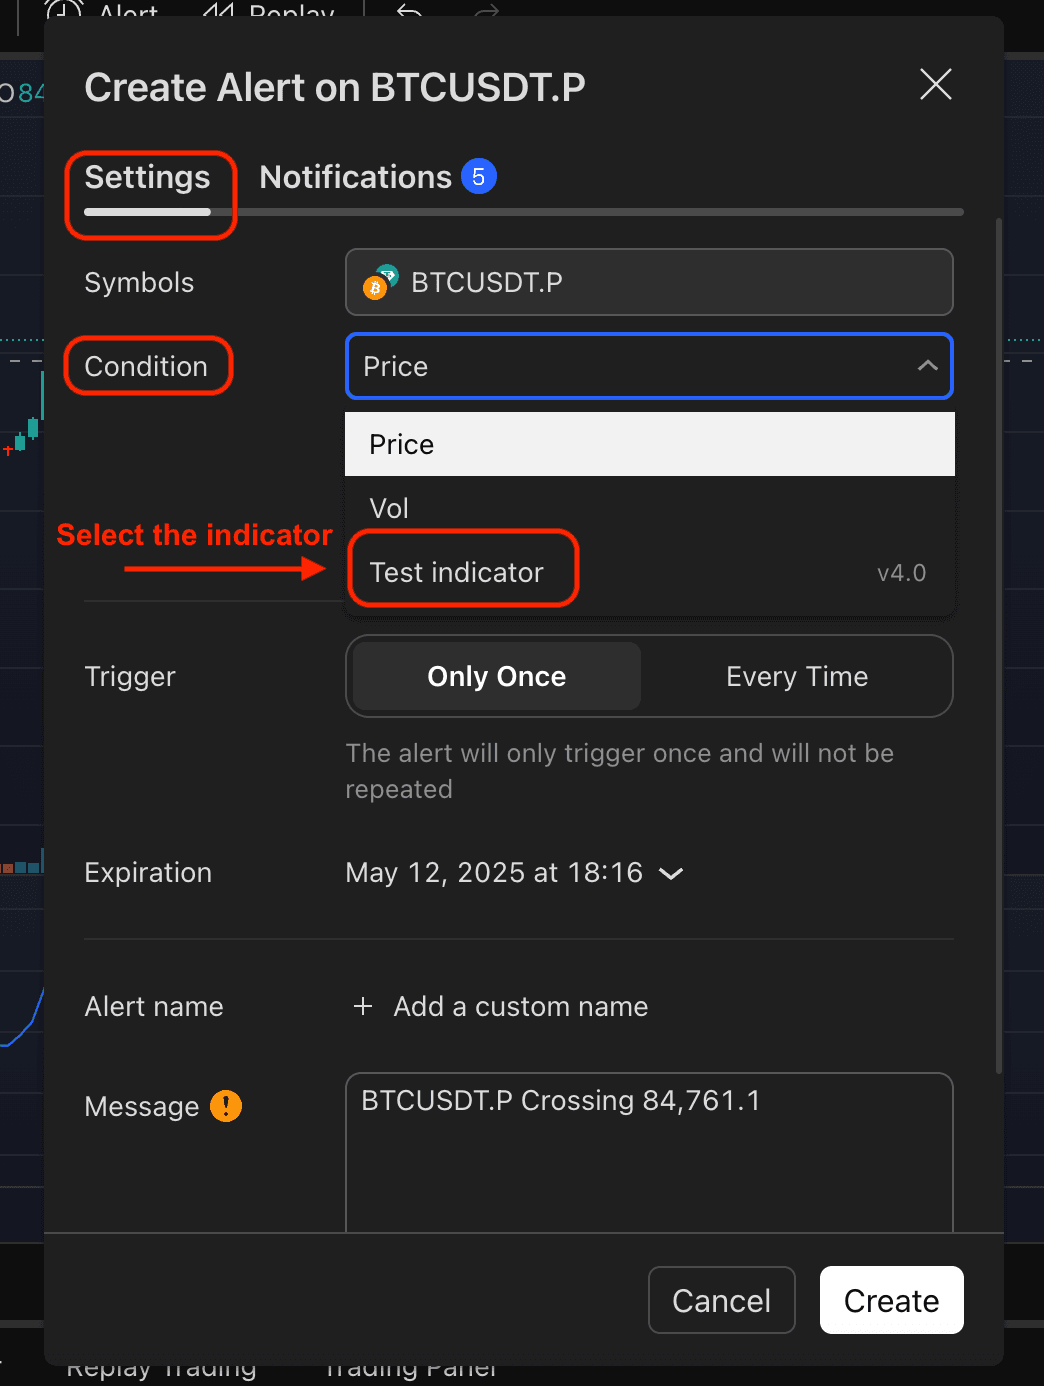
Task: Click the Alert clock icon in toolbar
Action: click(x=64, y=12)
